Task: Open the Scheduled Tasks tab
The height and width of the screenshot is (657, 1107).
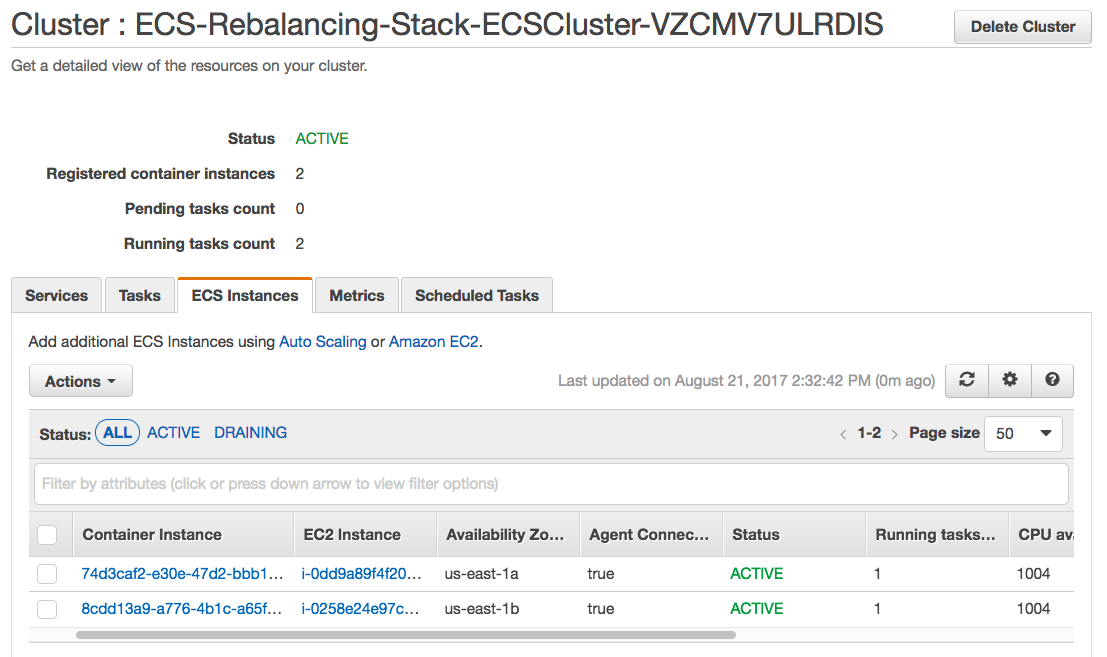Action: click(x=477, y=295)
